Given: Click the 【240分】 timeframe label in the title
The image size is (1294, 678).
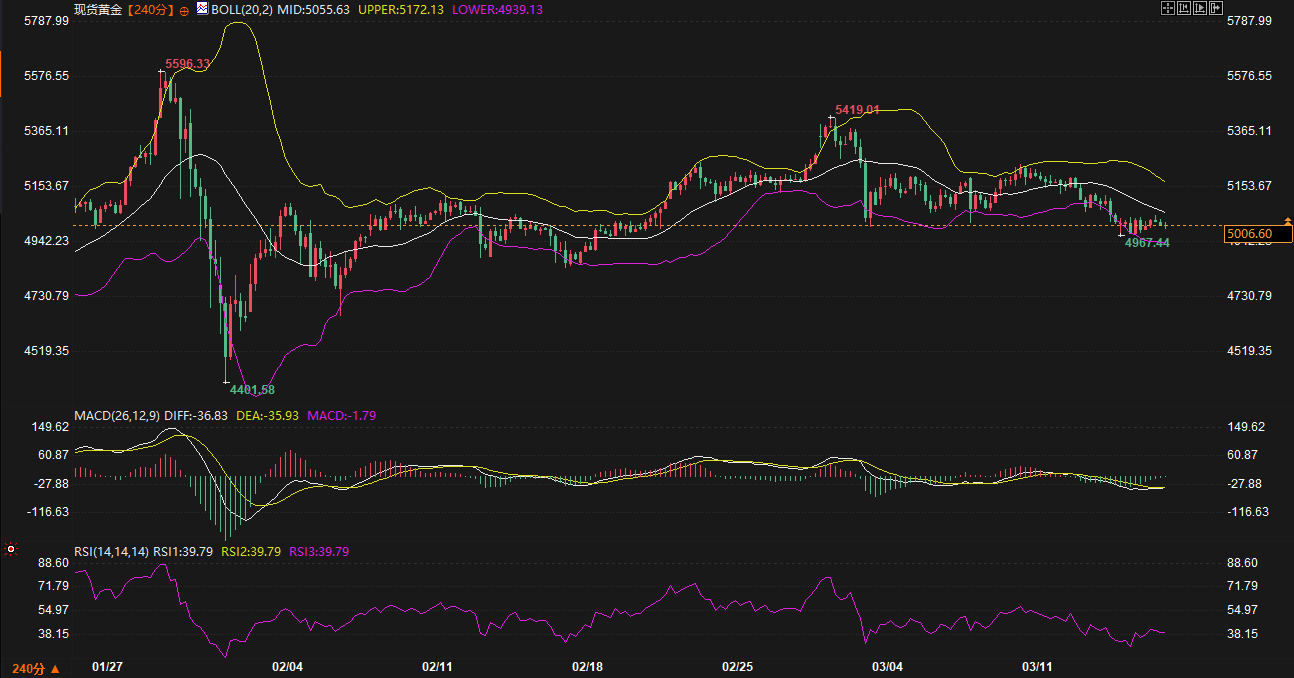Looking at the screenshot, I should click(150, 9).
